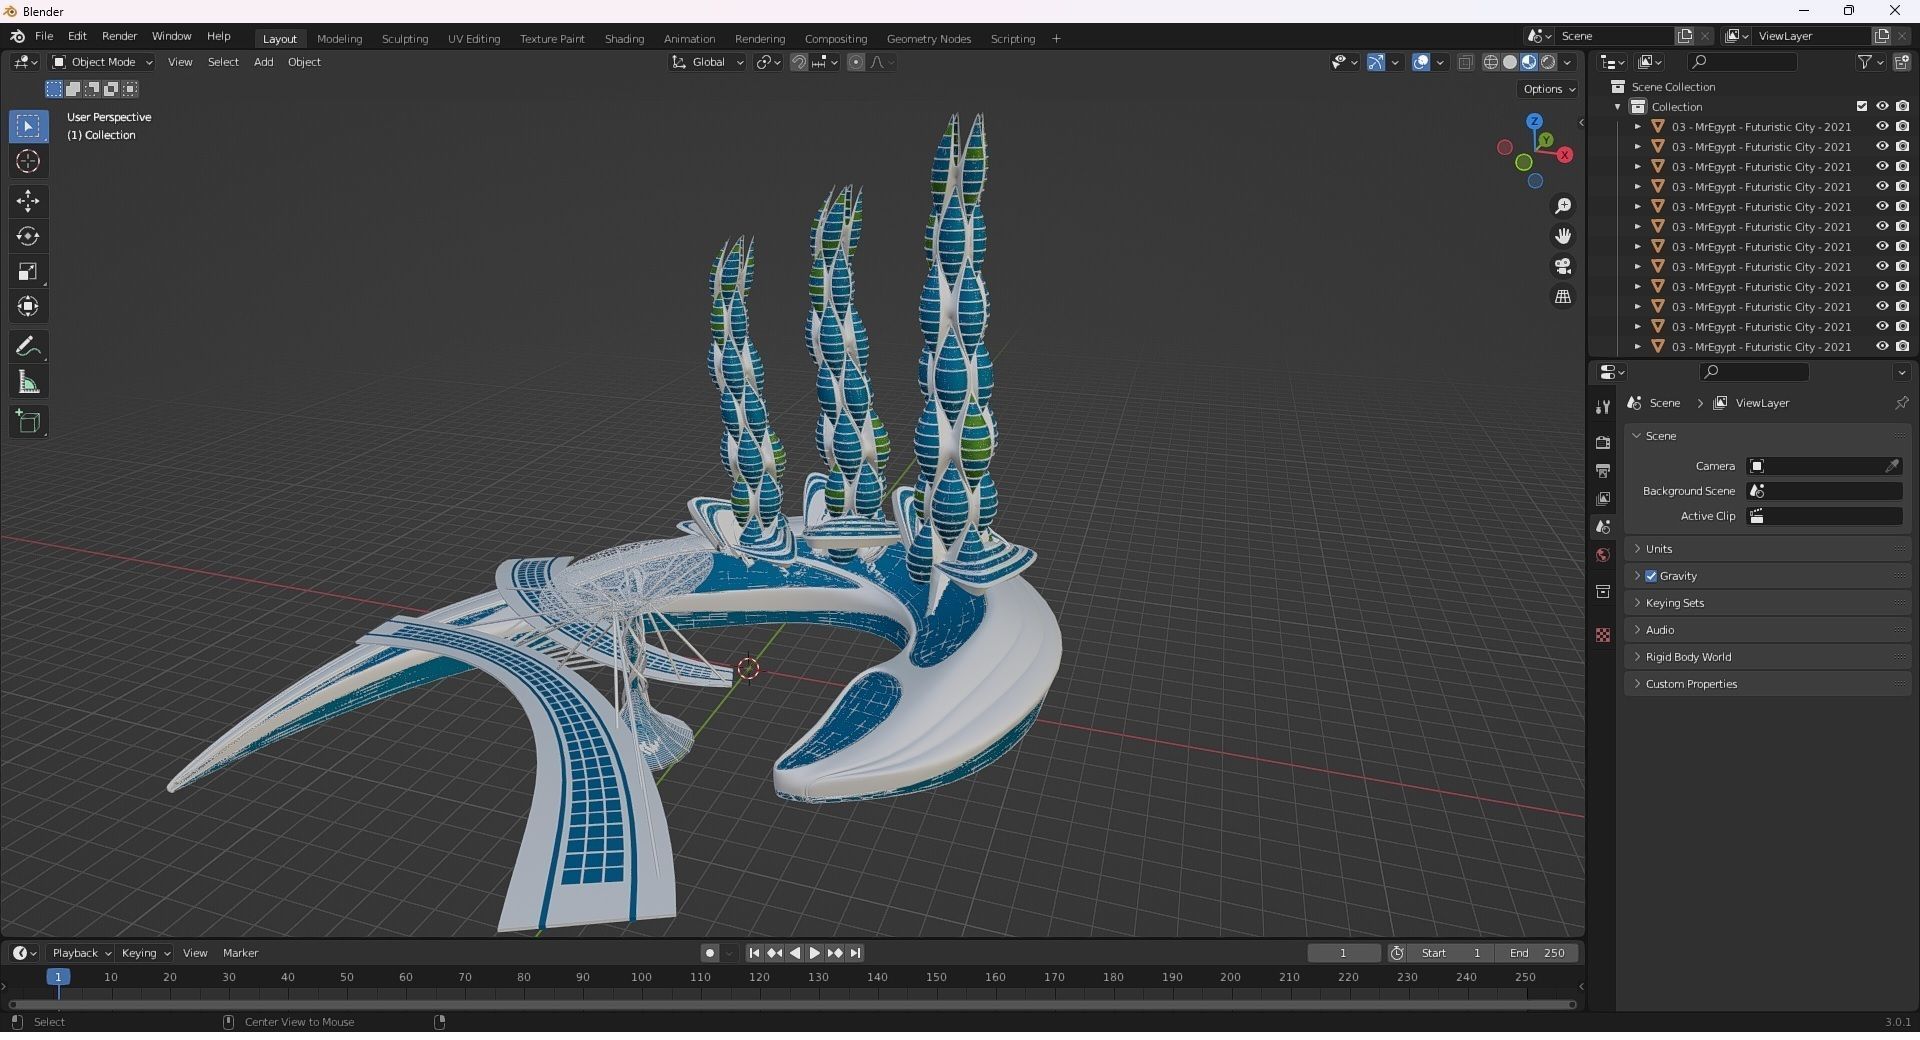The width and height of the screenshot is (1920, 1040).
Task: Hide the first Futuristic City object in viewport
Action: coord(1882,127)
